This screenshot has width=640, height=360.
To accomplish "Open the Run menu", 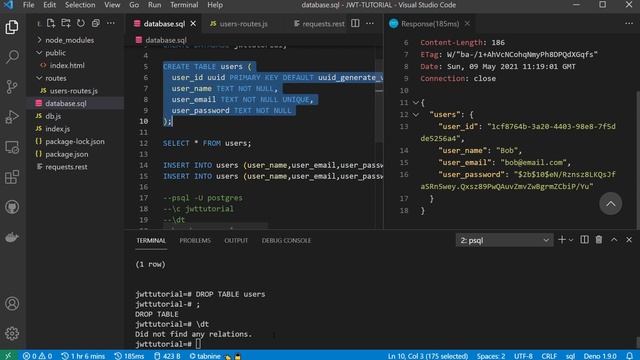I will click(154, 5).
